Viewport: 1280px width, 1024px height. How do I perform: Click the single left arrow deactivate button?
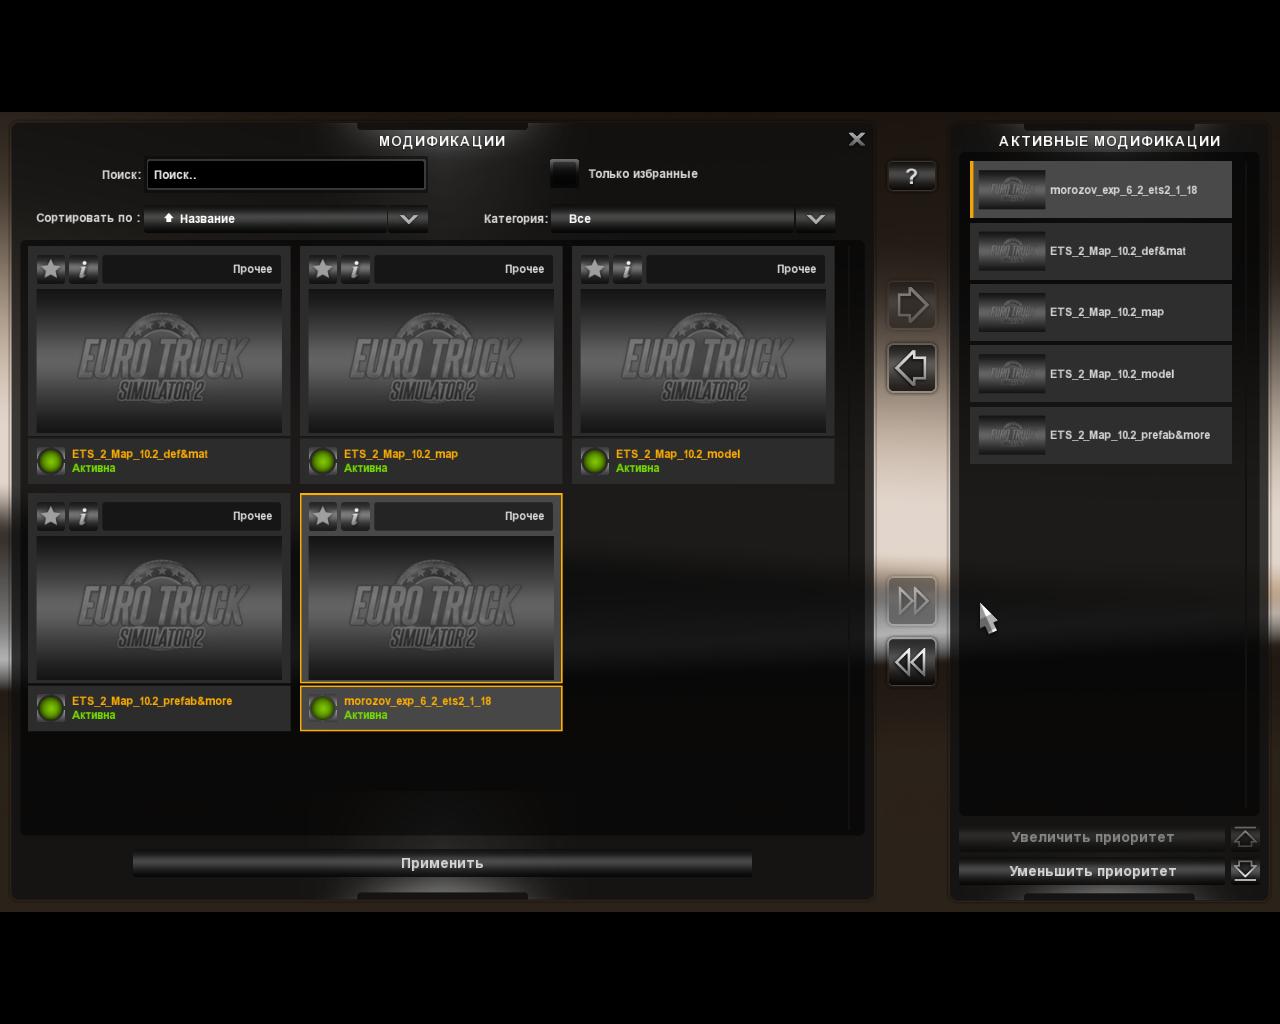tap(912, 368)
